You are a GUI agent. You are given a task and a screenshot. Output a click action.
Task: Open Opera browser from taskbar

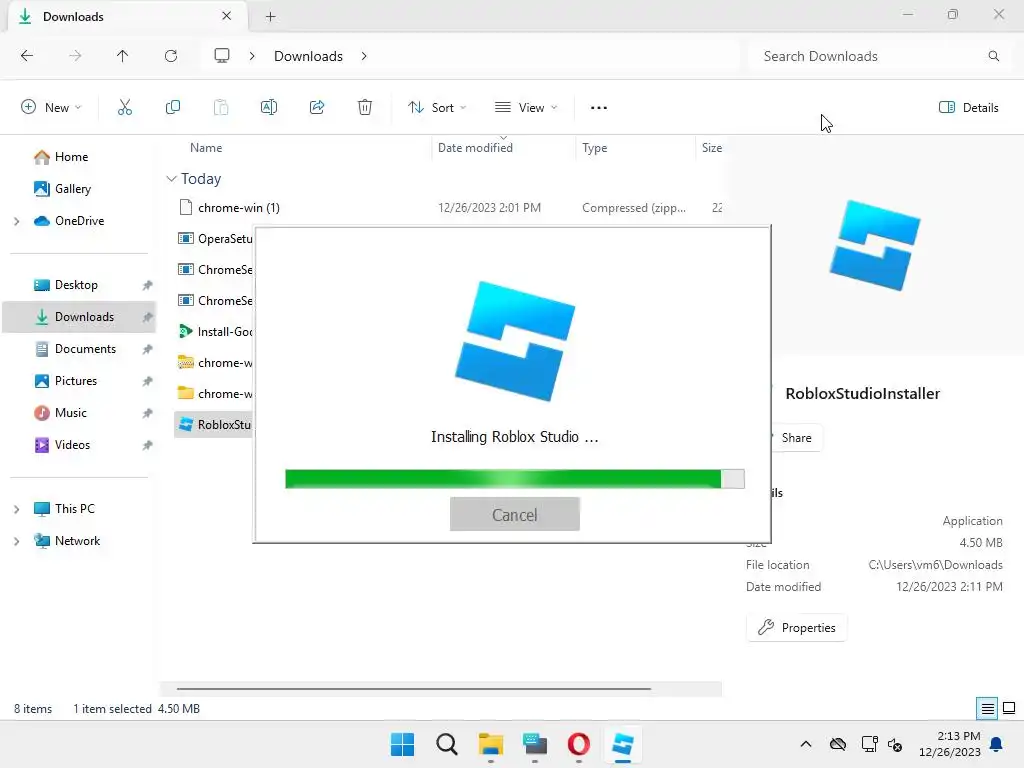click(579, 744)
